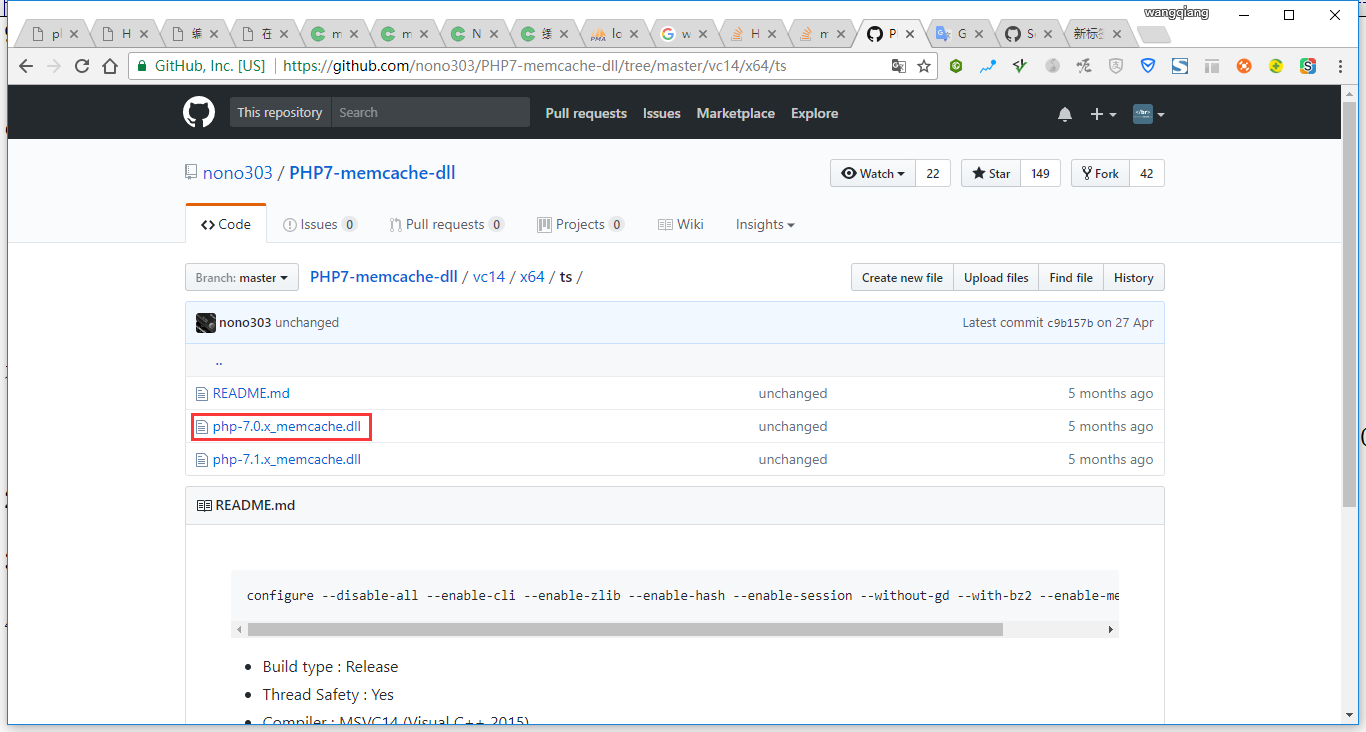
Task: Click the blue square S extension icon
Action: coord(1180,67)
